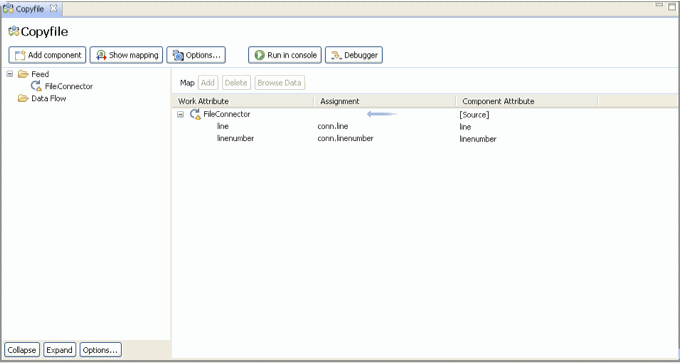Select FileConnector under Feed in left tree
The height and width of the screenshot is (363, 680).
click(69, 86)
